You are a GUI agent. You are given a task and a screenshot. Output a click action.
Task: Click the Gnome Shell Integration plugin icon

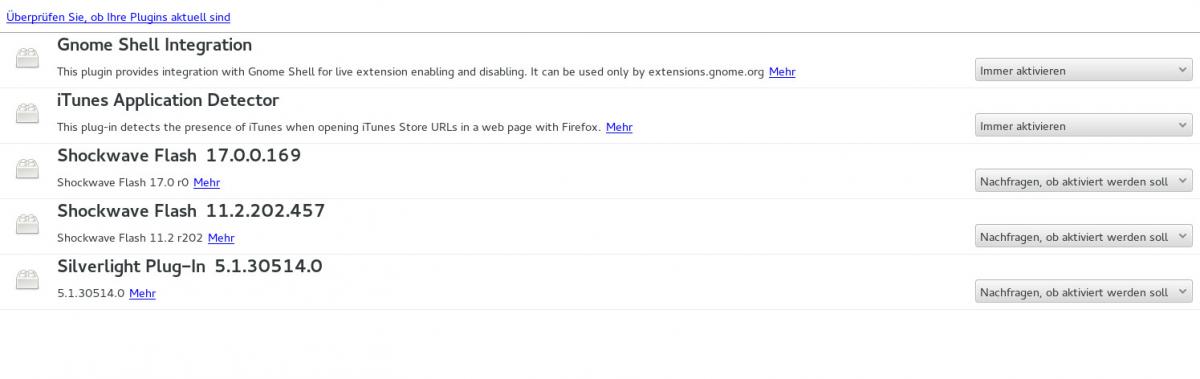pyautogui.click(x=28, y=59)
